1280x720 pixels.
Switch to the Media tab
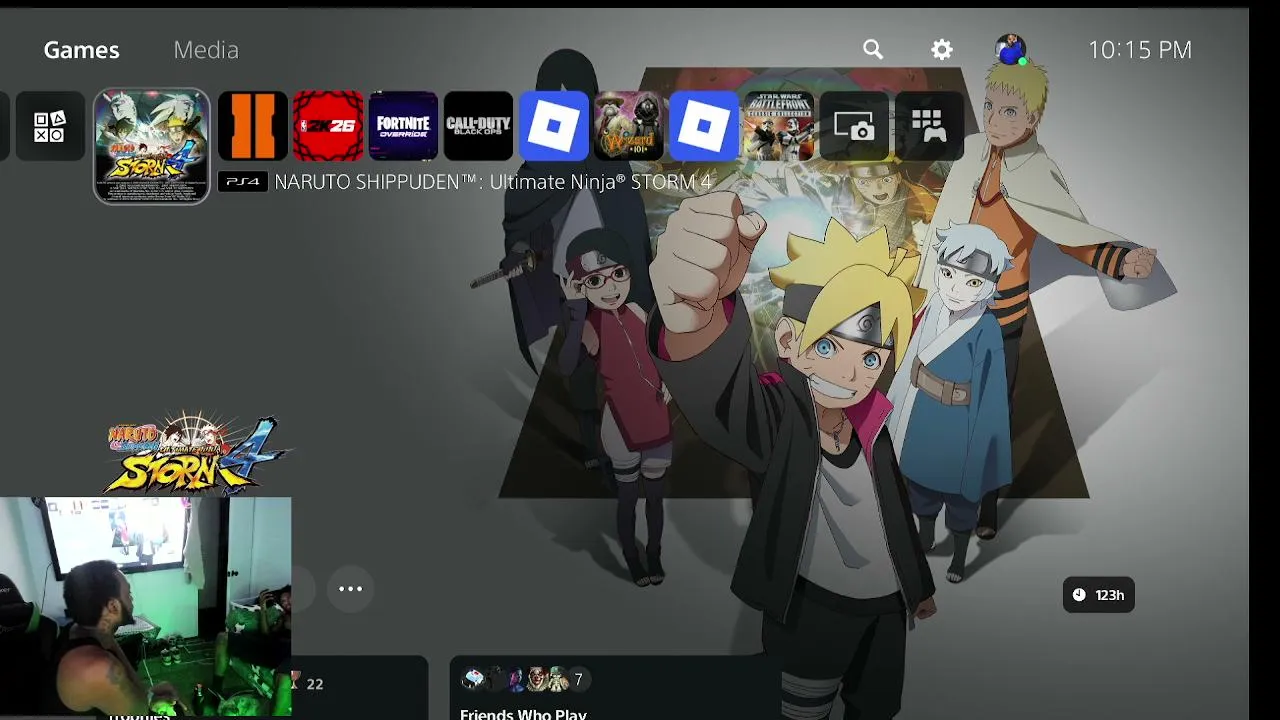click(206, 50)
